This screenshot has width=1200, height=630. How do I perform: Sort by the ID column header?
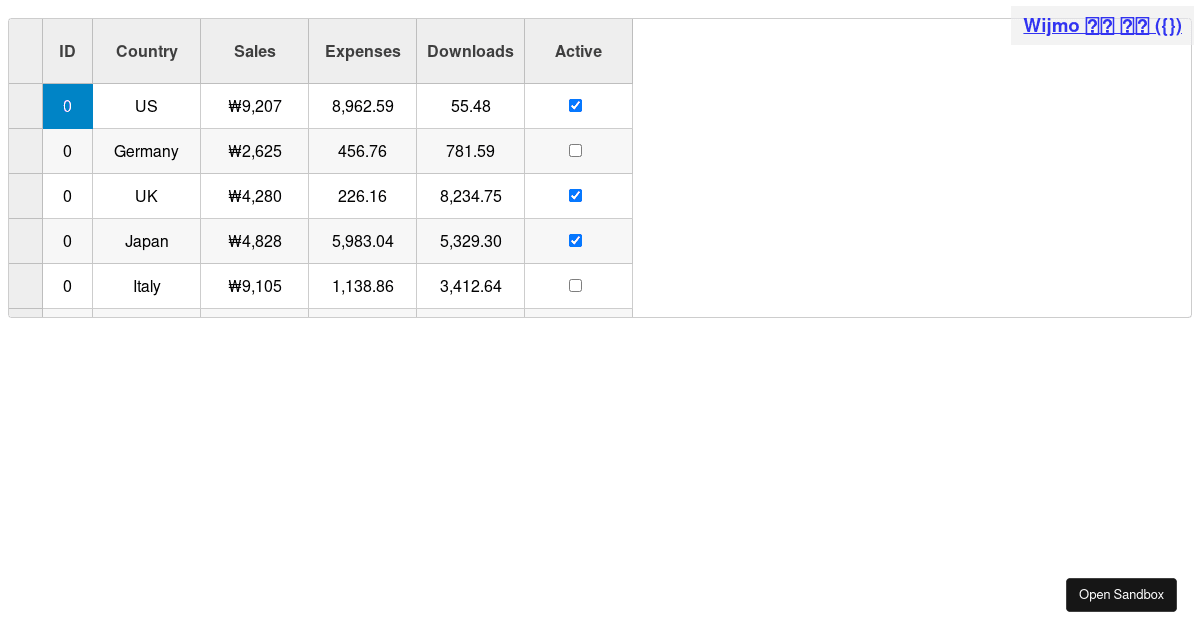[x=68, y=51]
